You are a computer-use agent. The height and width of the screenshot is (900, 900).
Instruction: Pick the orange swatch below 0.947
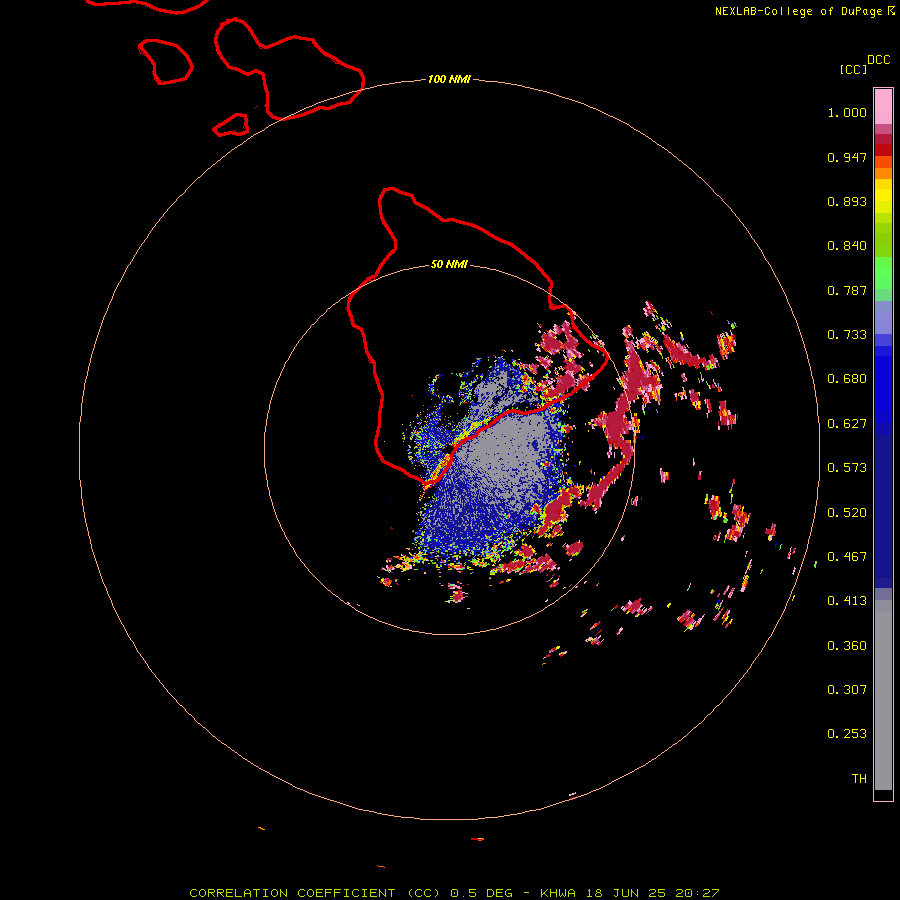point(883,173)
